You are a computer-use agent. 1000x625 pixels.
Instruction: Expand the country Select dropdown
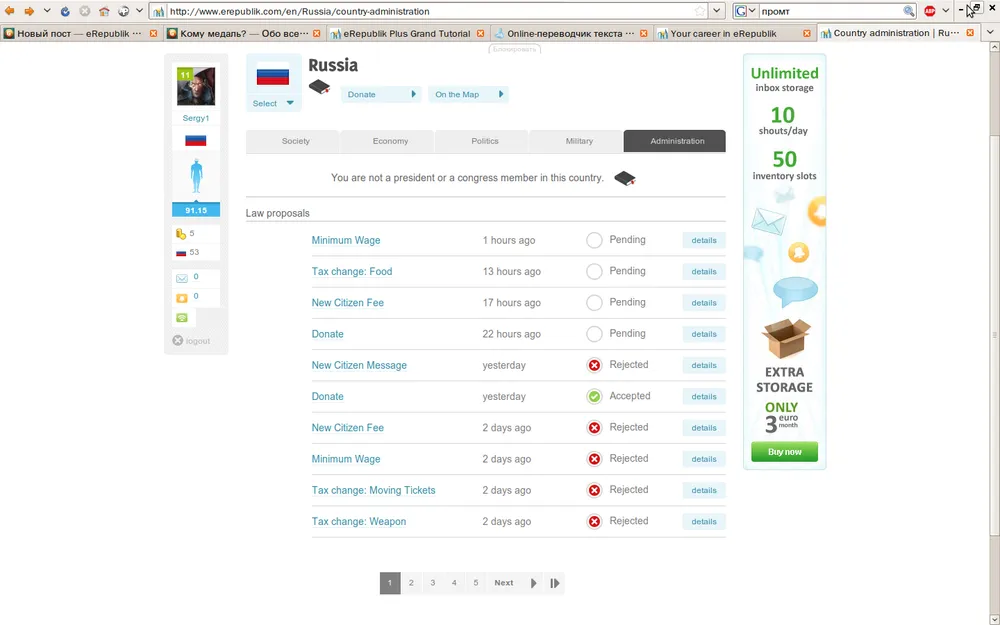pyautogui.click(x=274, y=103)
